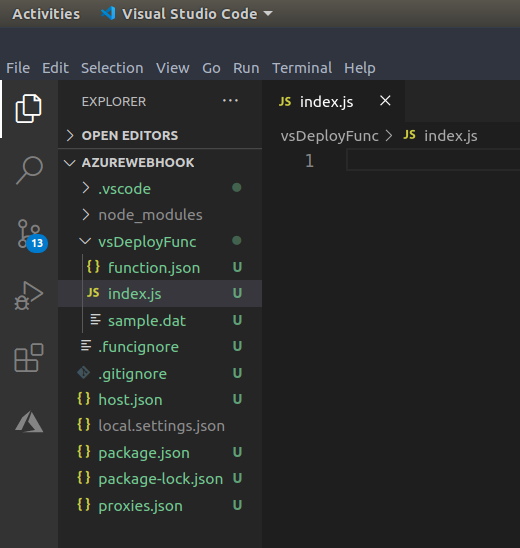Screen dimensions: 520x548
Task: Open Source Control with 13 changes
Action: pyautogui.click(x=31, y=235)
